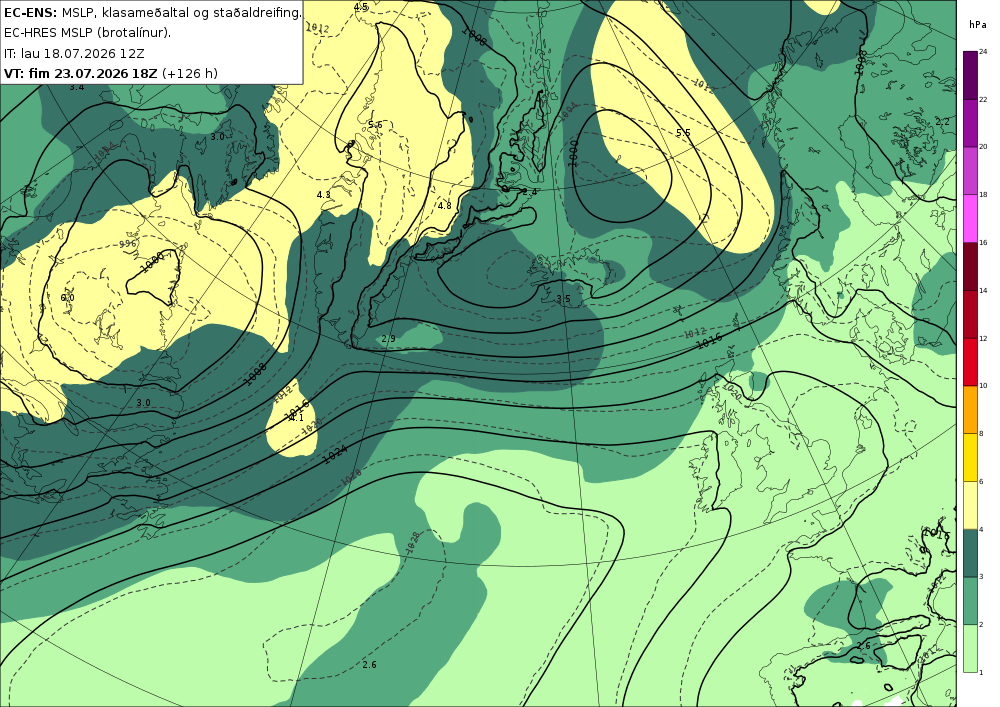1000x707 pixels.
Task: Click the medium green 2–3 hPa legend segment
Action: (971, 601)
